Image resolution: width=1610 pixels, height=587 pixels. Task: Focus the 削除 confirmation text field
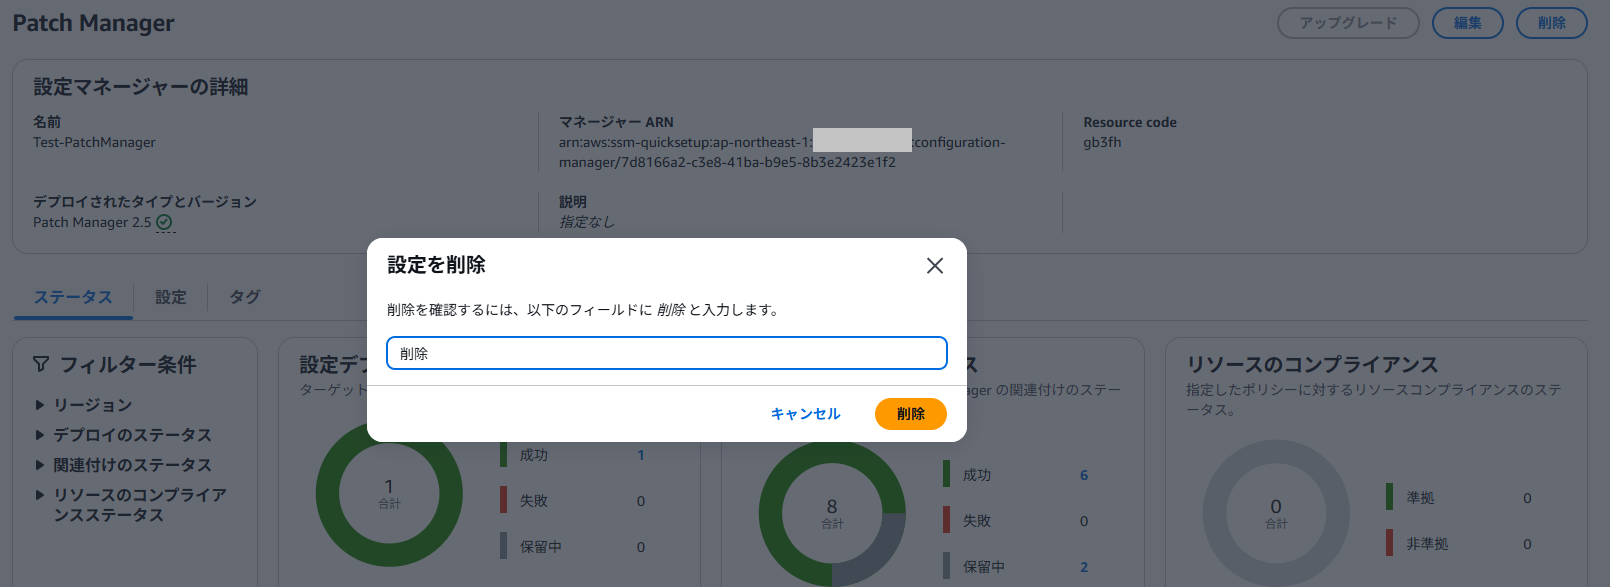666,353
